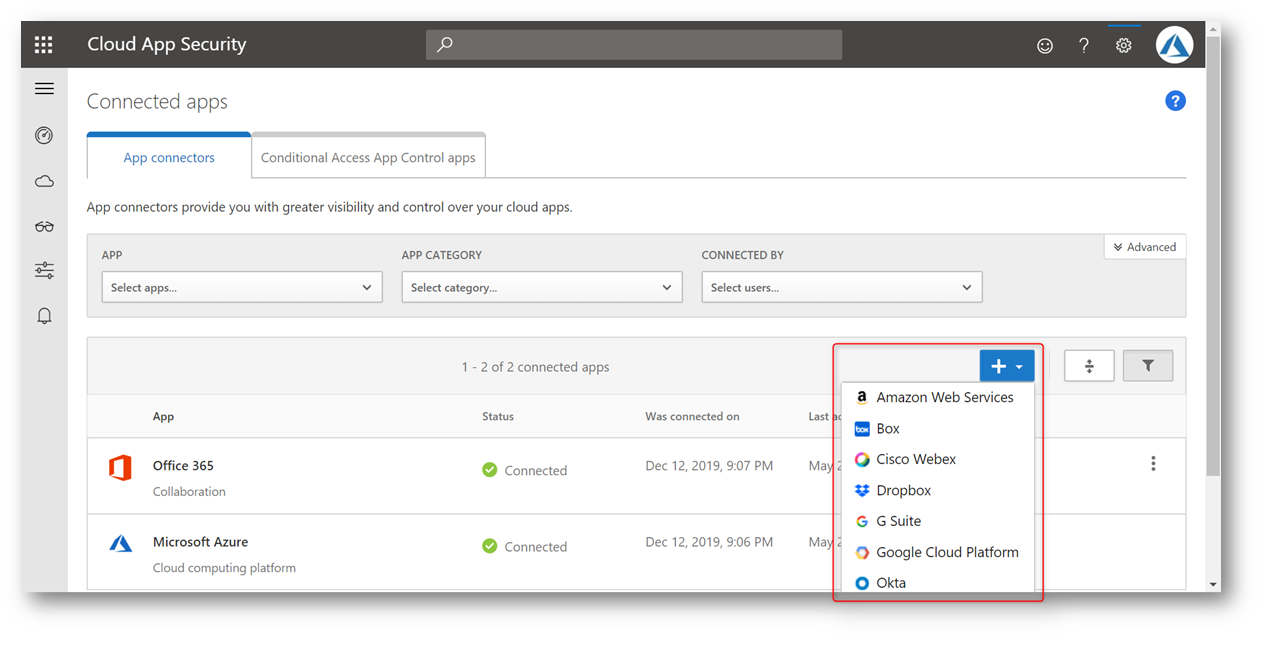Open the Investigate glasses icon in sidebar
1263x646 pixels.
point(44,226)
